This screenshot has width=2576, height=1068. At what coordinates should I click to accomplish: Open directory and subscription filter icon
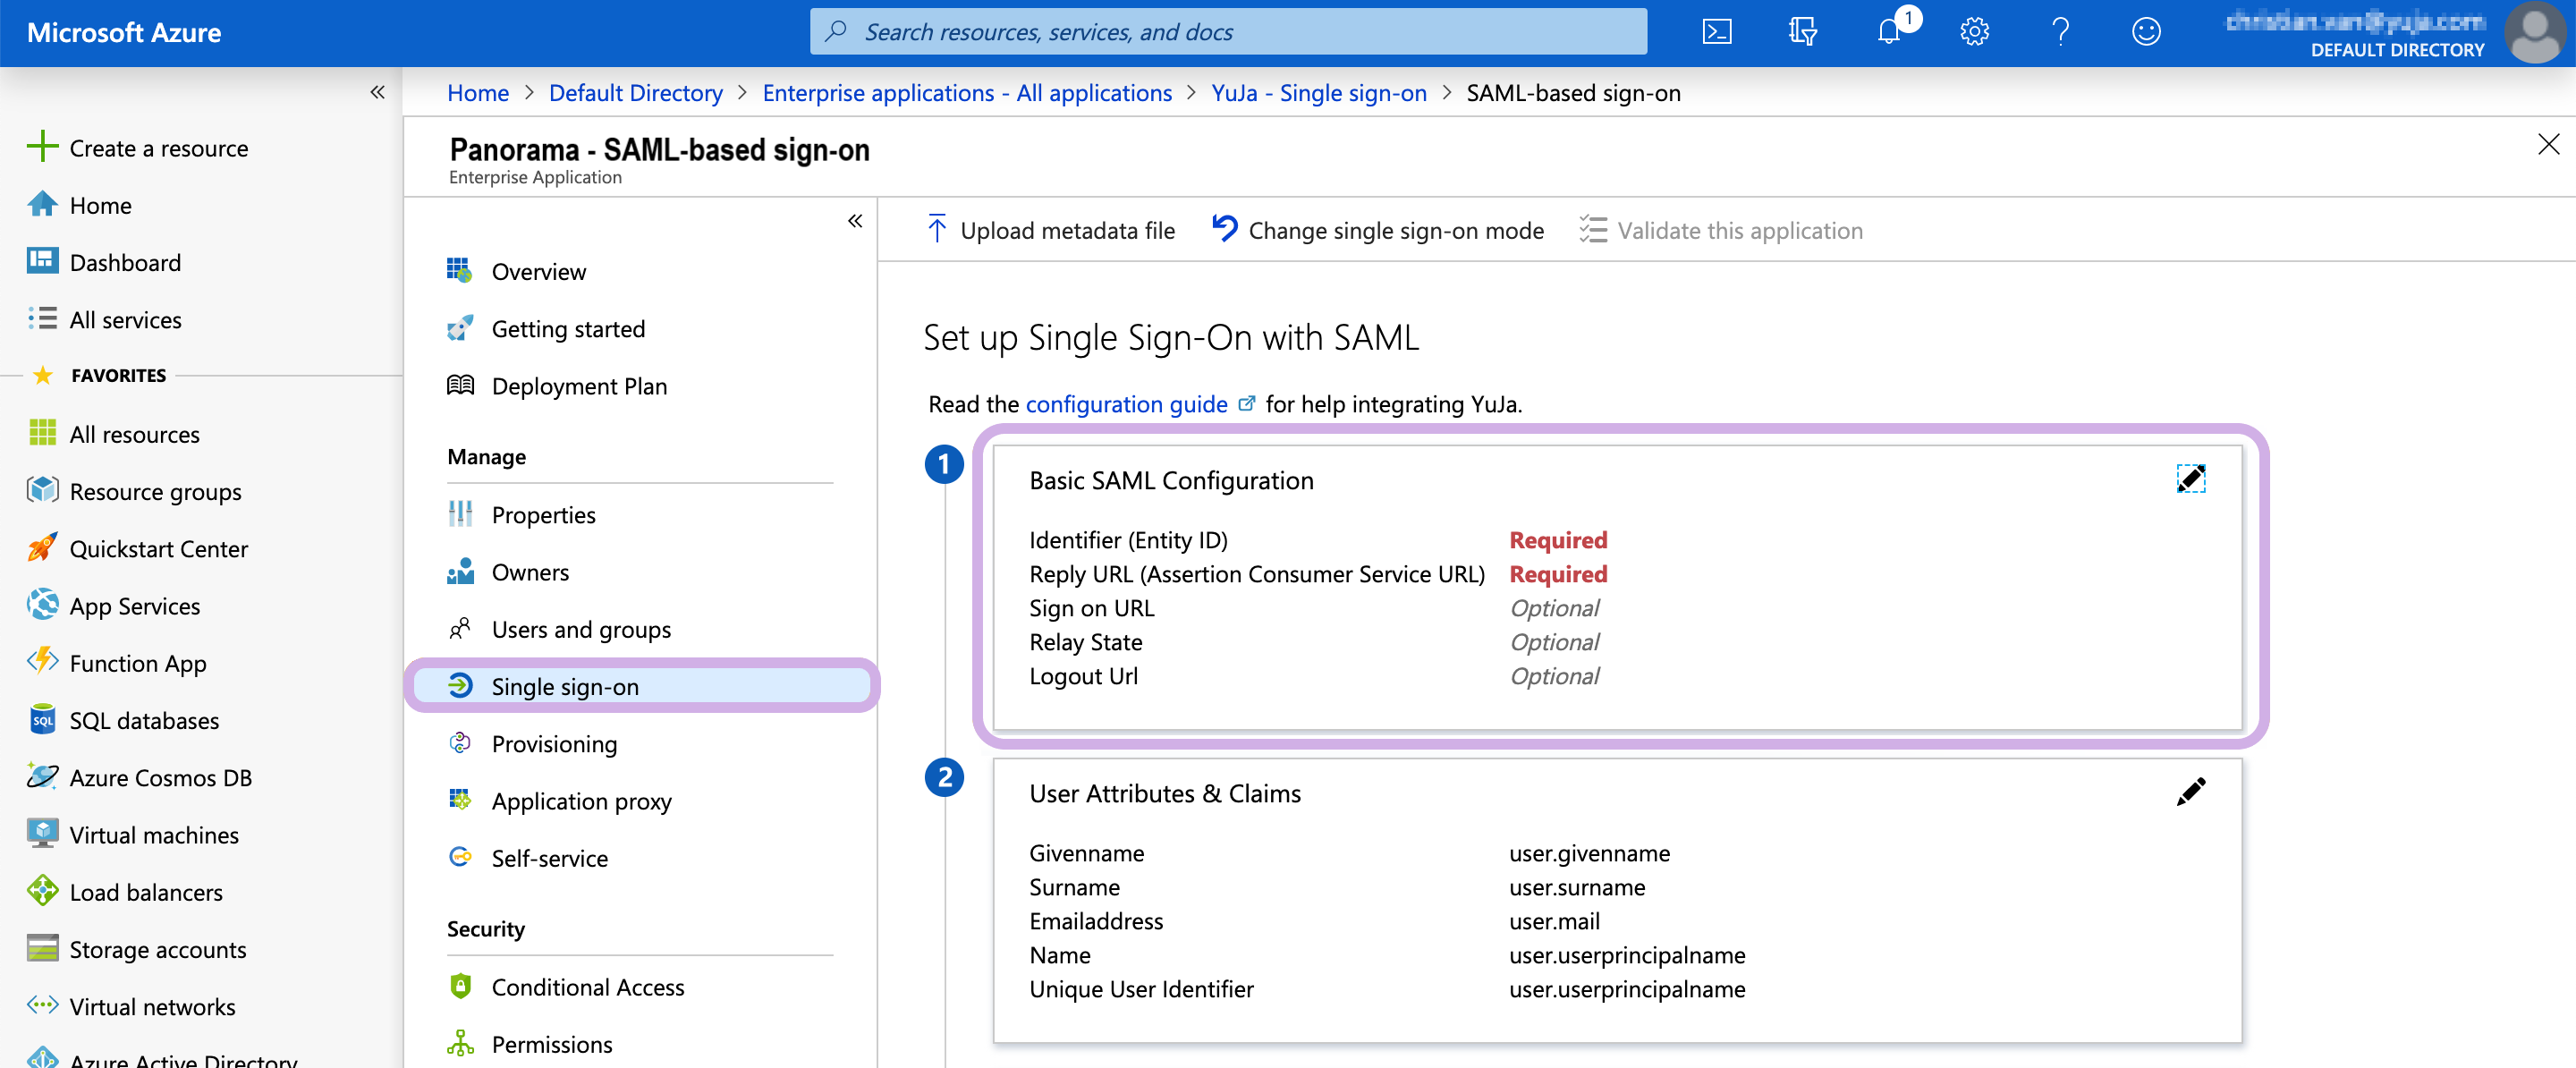pos(1802,32)
